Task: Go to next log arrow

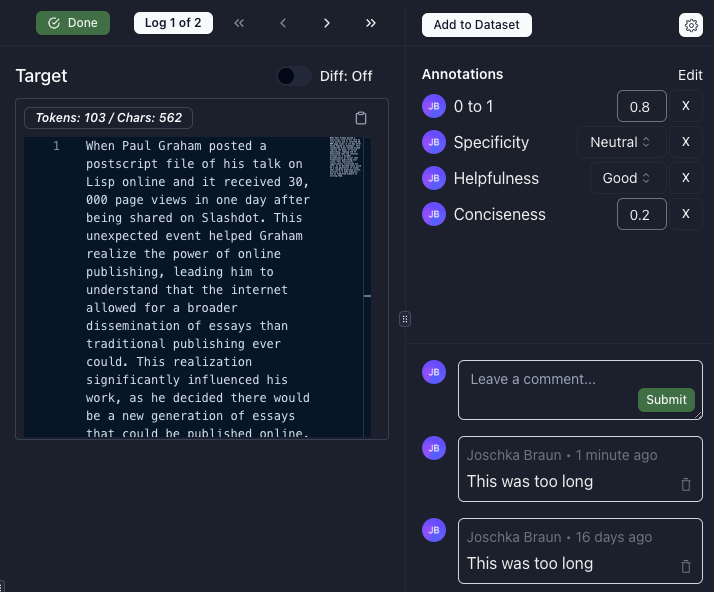Action: pyautogui.click(x=327, y=23)
